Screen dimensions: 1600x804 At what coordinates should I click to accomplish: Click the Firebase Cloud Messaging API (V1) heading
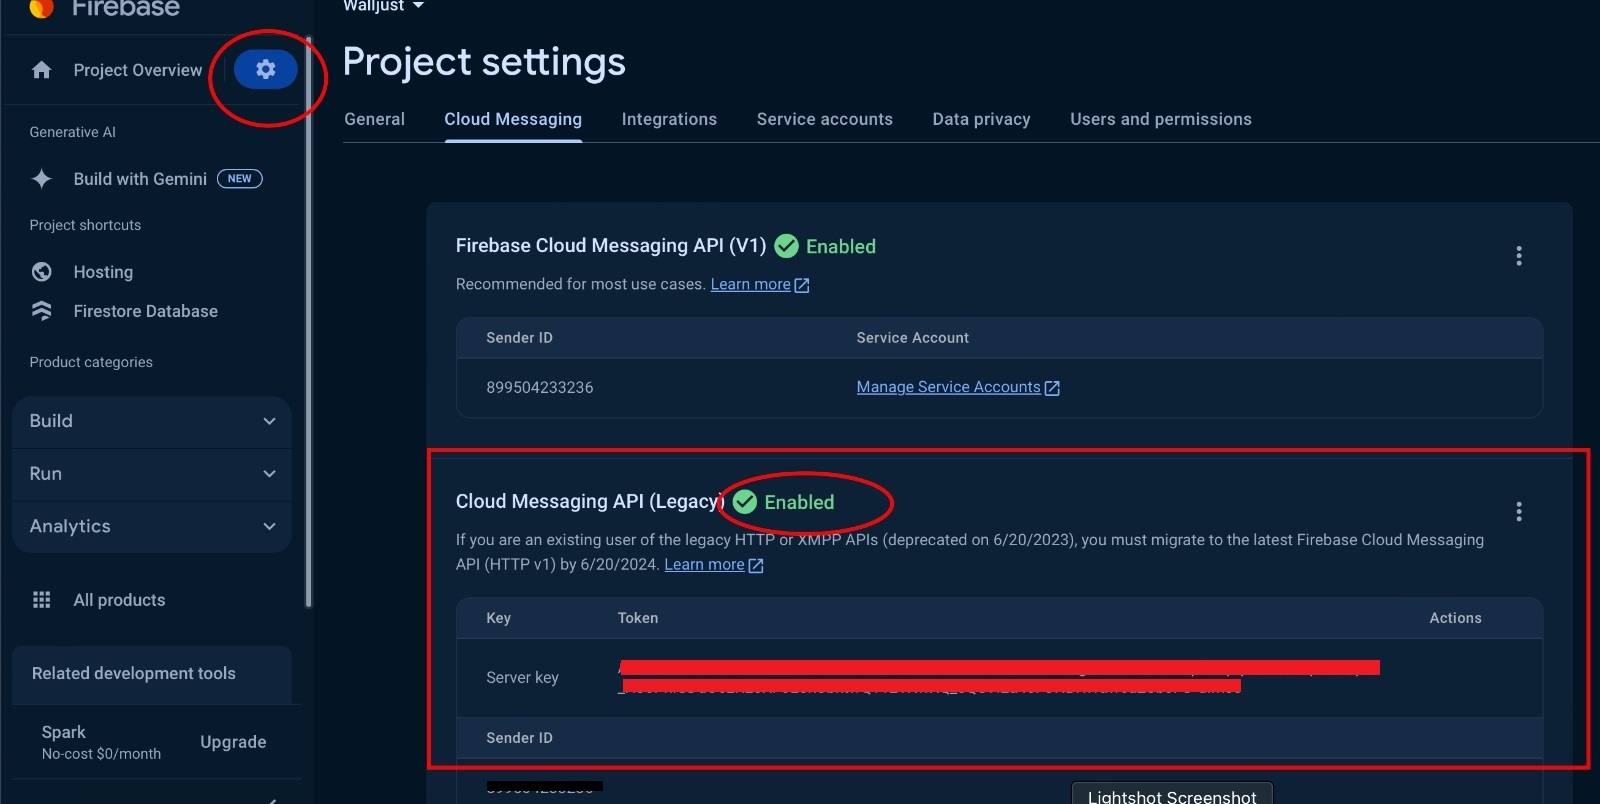click(x=611, y=246)
